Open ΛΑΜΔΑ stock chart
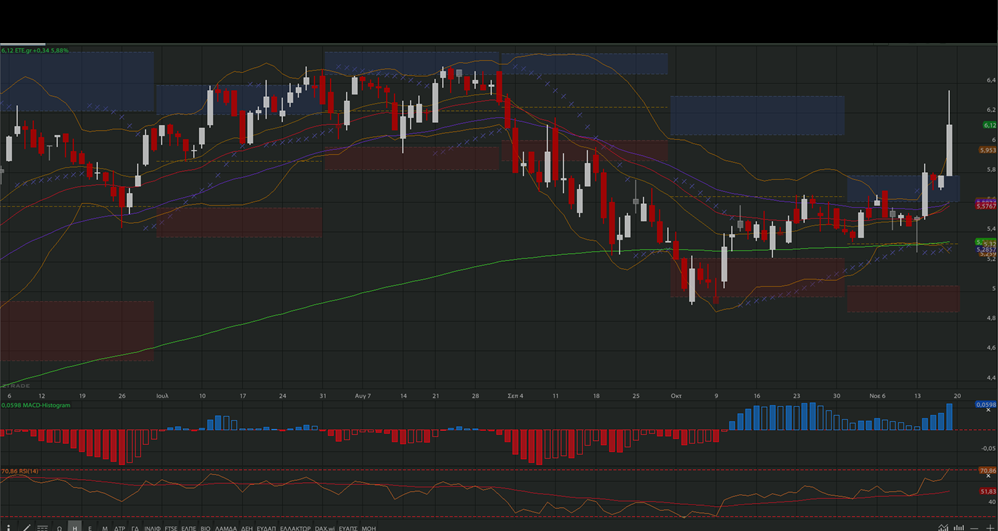The image size is (998, 531). pos(226,528)
